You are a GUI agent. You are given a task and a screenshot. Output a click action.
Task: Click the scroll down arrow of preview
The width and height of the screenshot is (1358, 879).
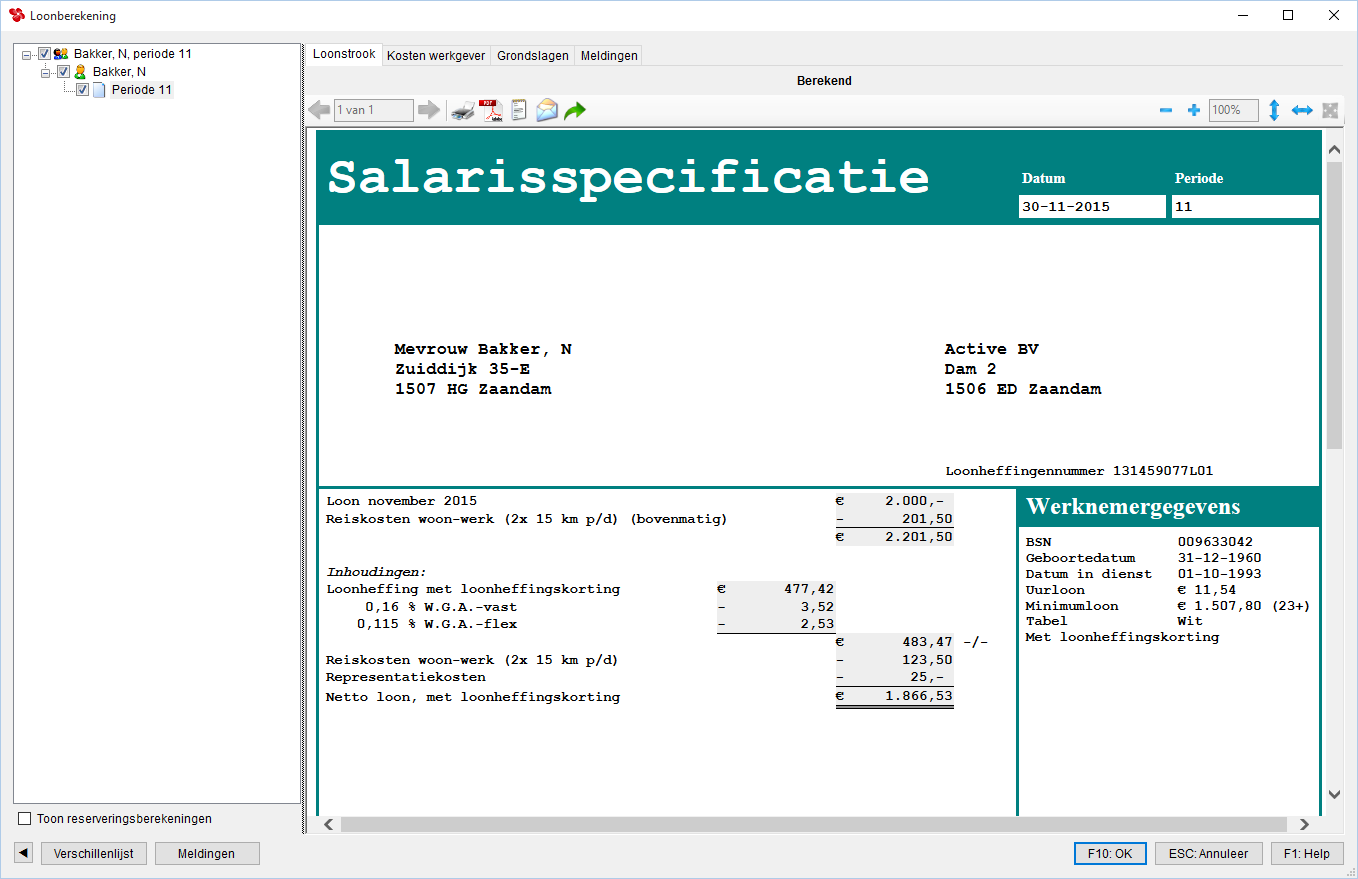pyautogui.click(x=1334, y=794)
